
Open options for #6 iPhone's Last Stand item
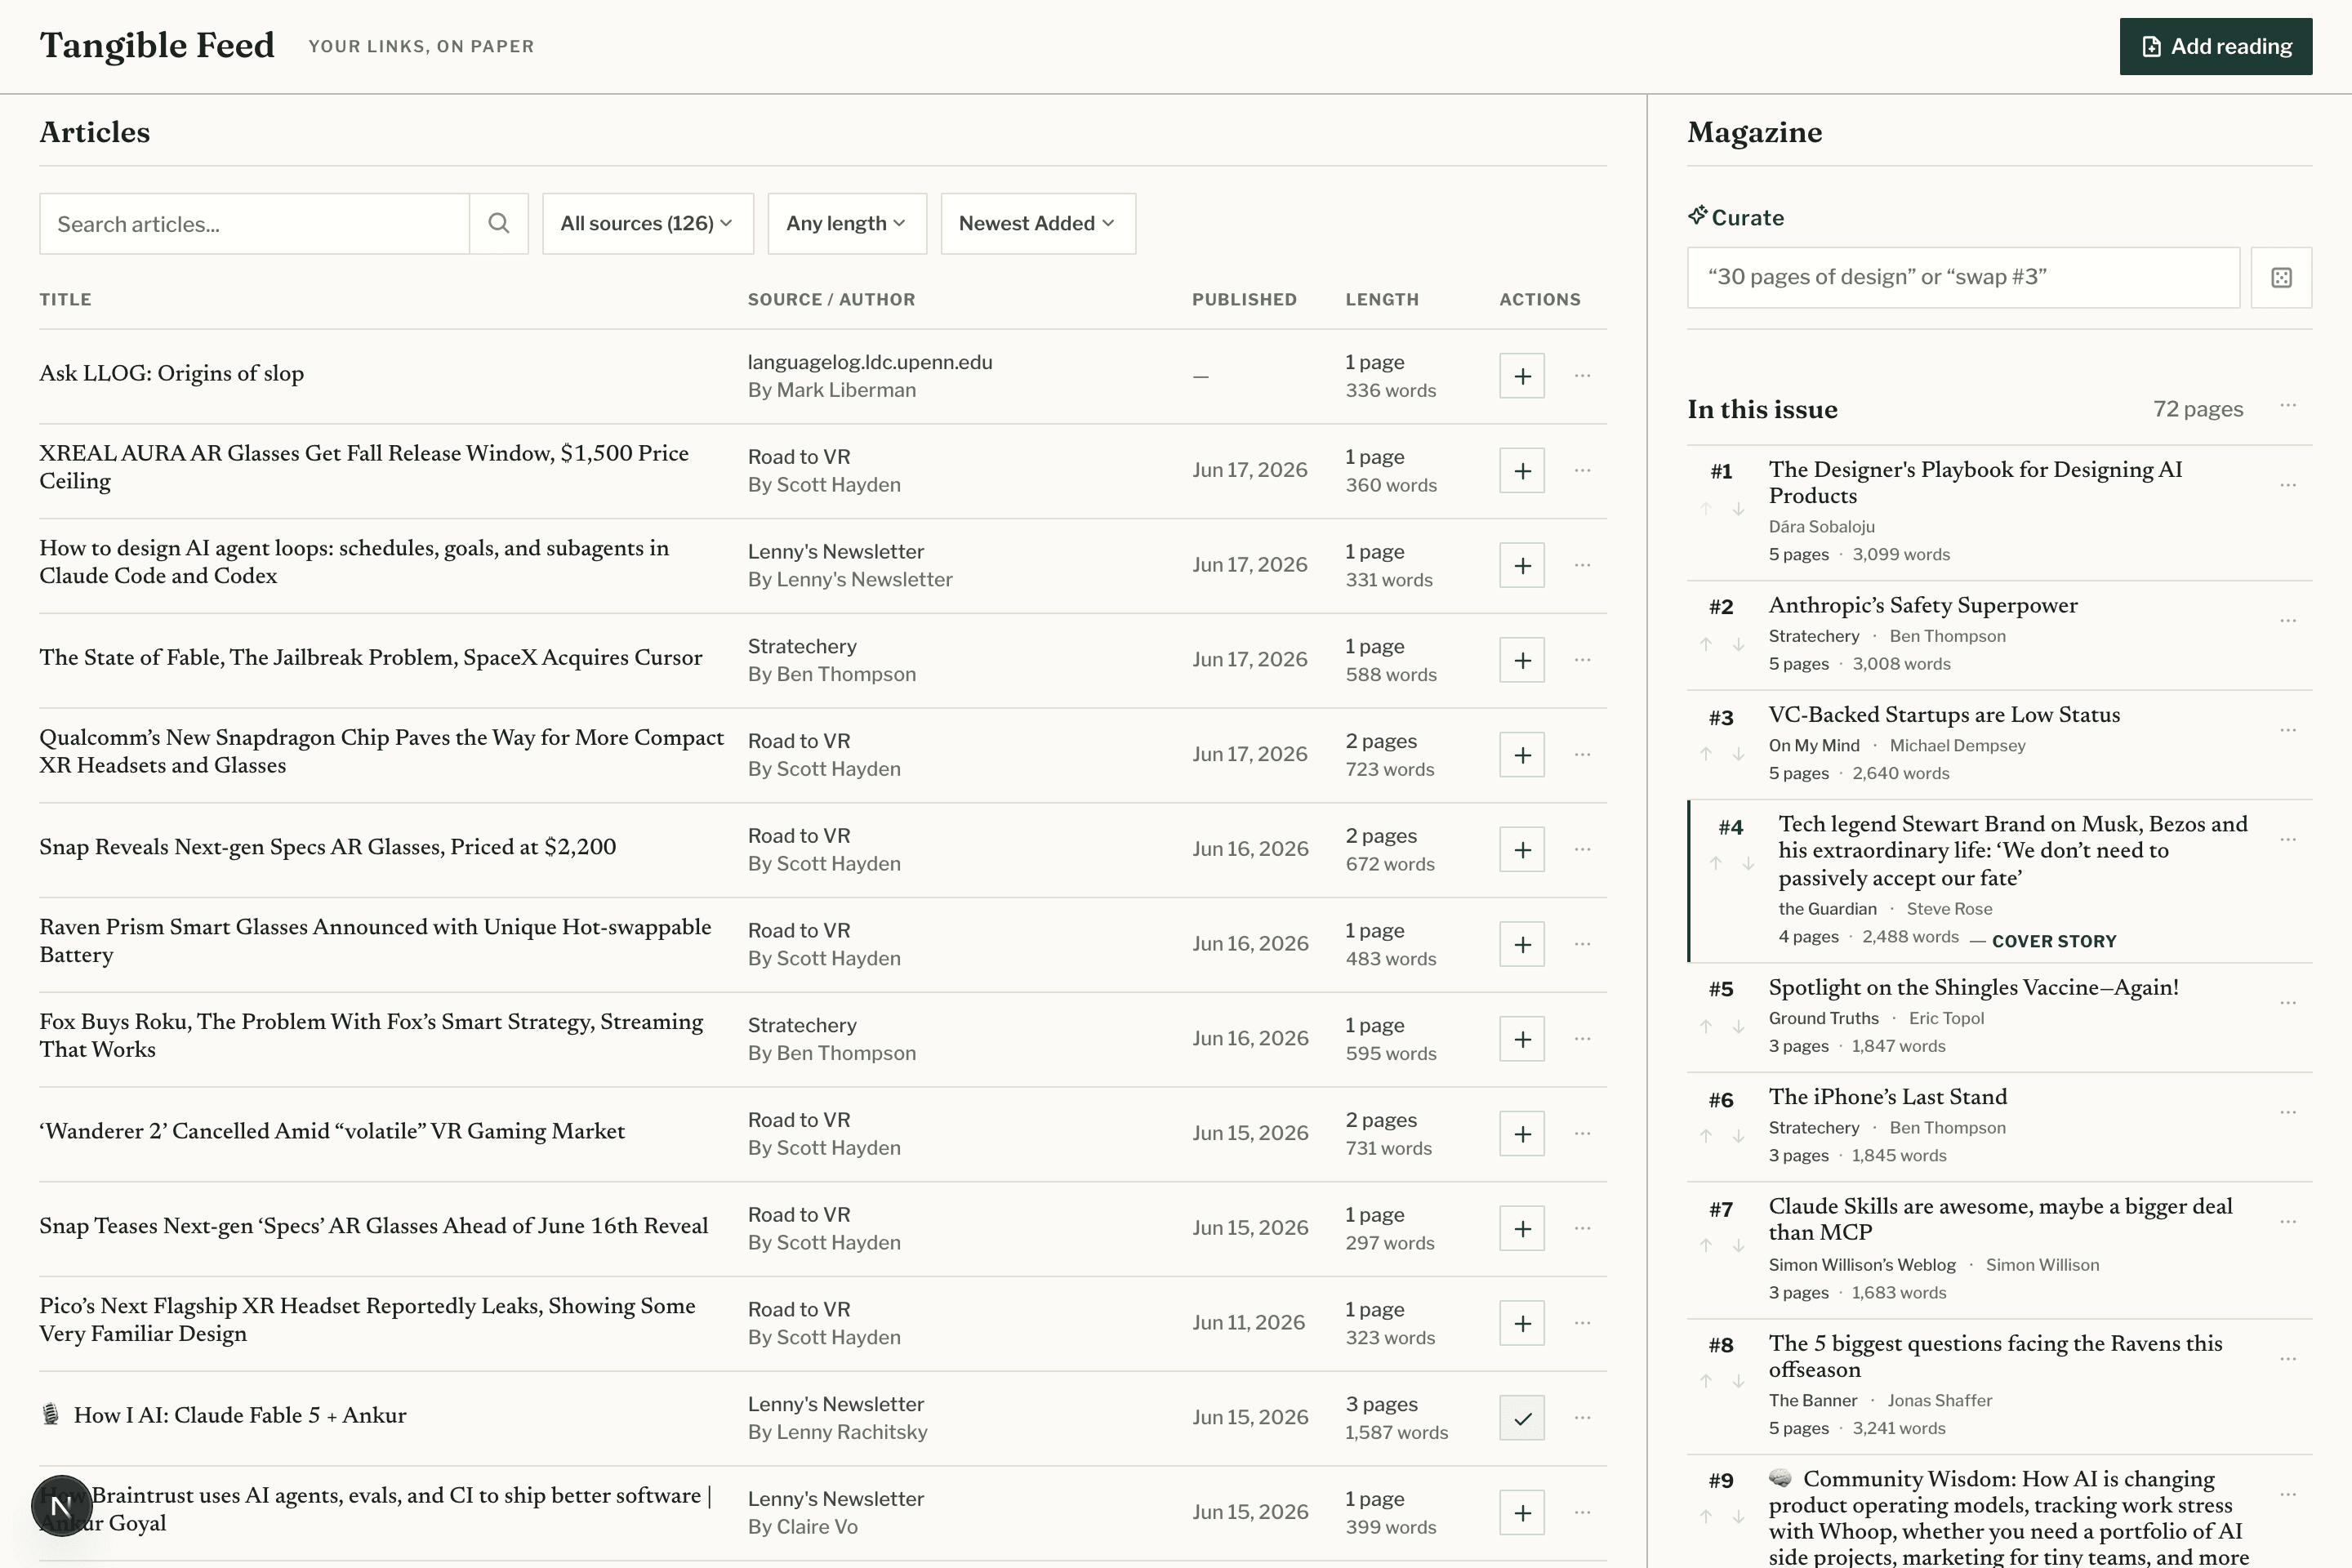tap(2288, 1113)
